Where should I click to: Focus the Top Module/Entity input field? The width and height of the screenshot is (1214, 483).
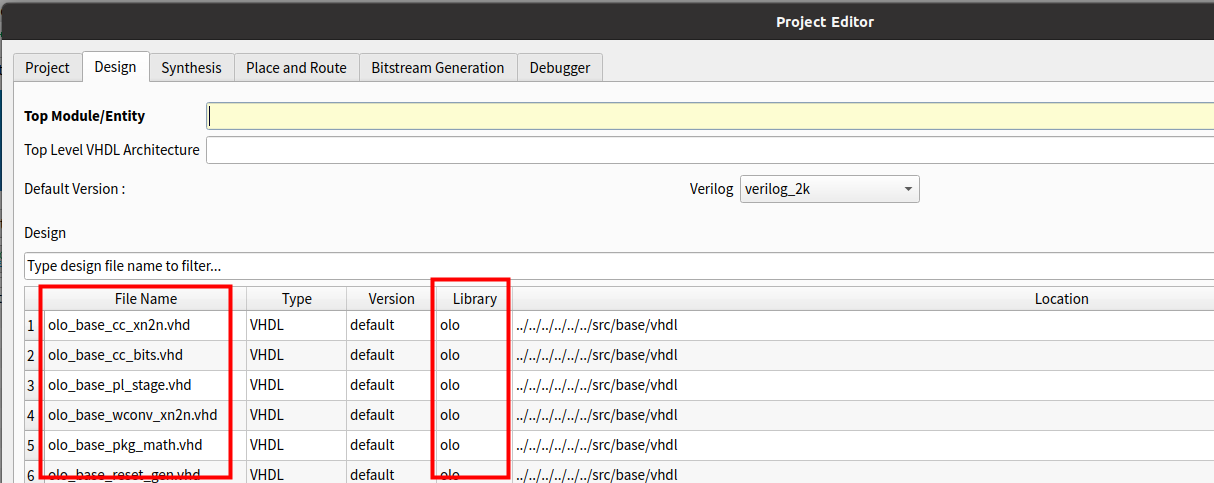[710, 116]
